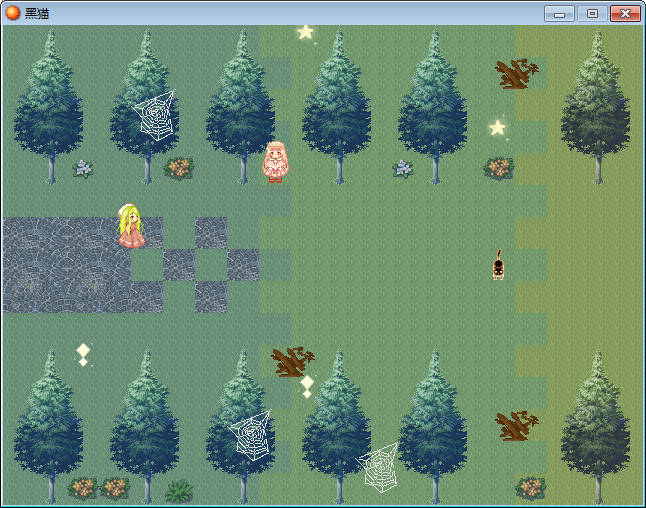Image resolution: width=646 pixels, height=508 pixels.
Task: Click the black cat sprite
Action: 498,266
